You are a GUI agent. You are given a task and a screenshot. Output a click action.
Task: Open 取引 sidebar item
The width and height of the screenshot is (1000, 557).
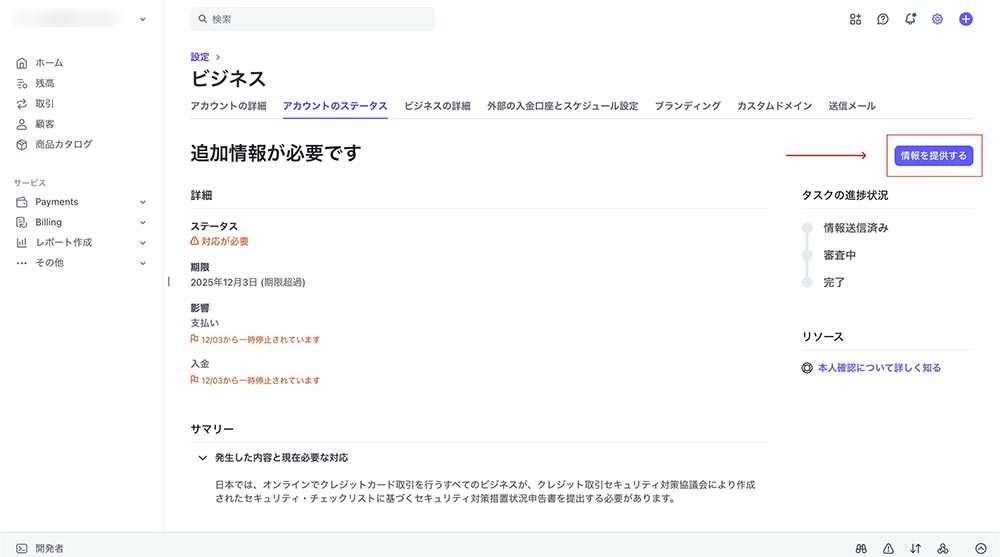45,104
